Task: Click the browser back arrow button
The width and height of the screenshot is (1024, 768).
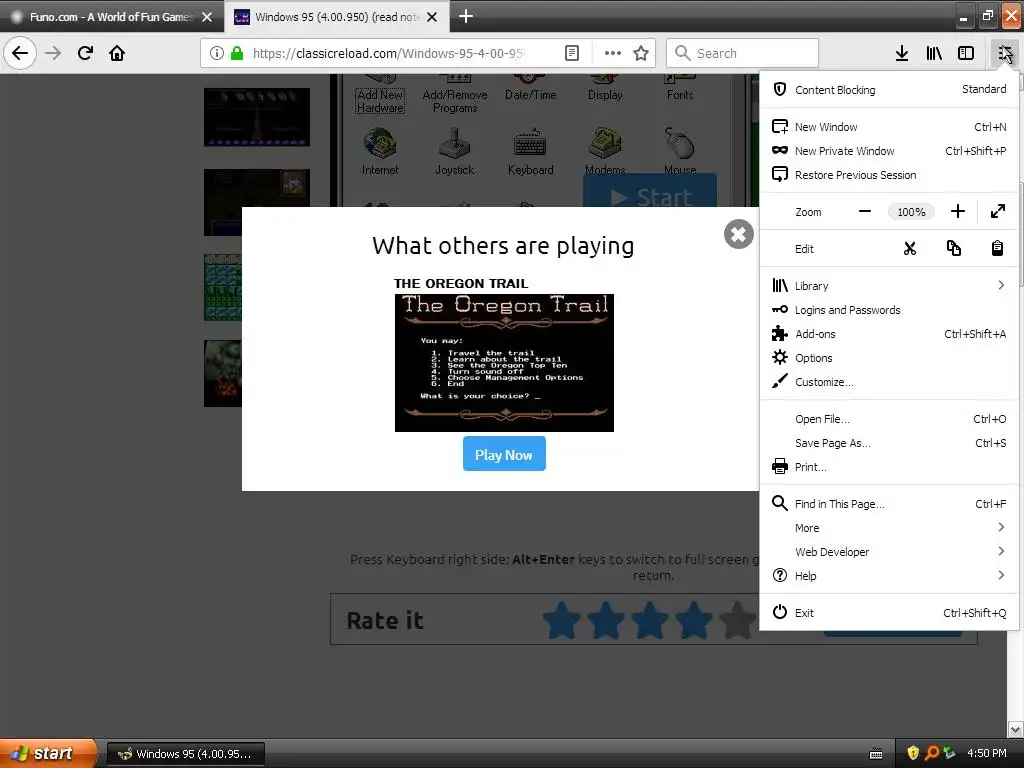Action: [x=20, y=53]
